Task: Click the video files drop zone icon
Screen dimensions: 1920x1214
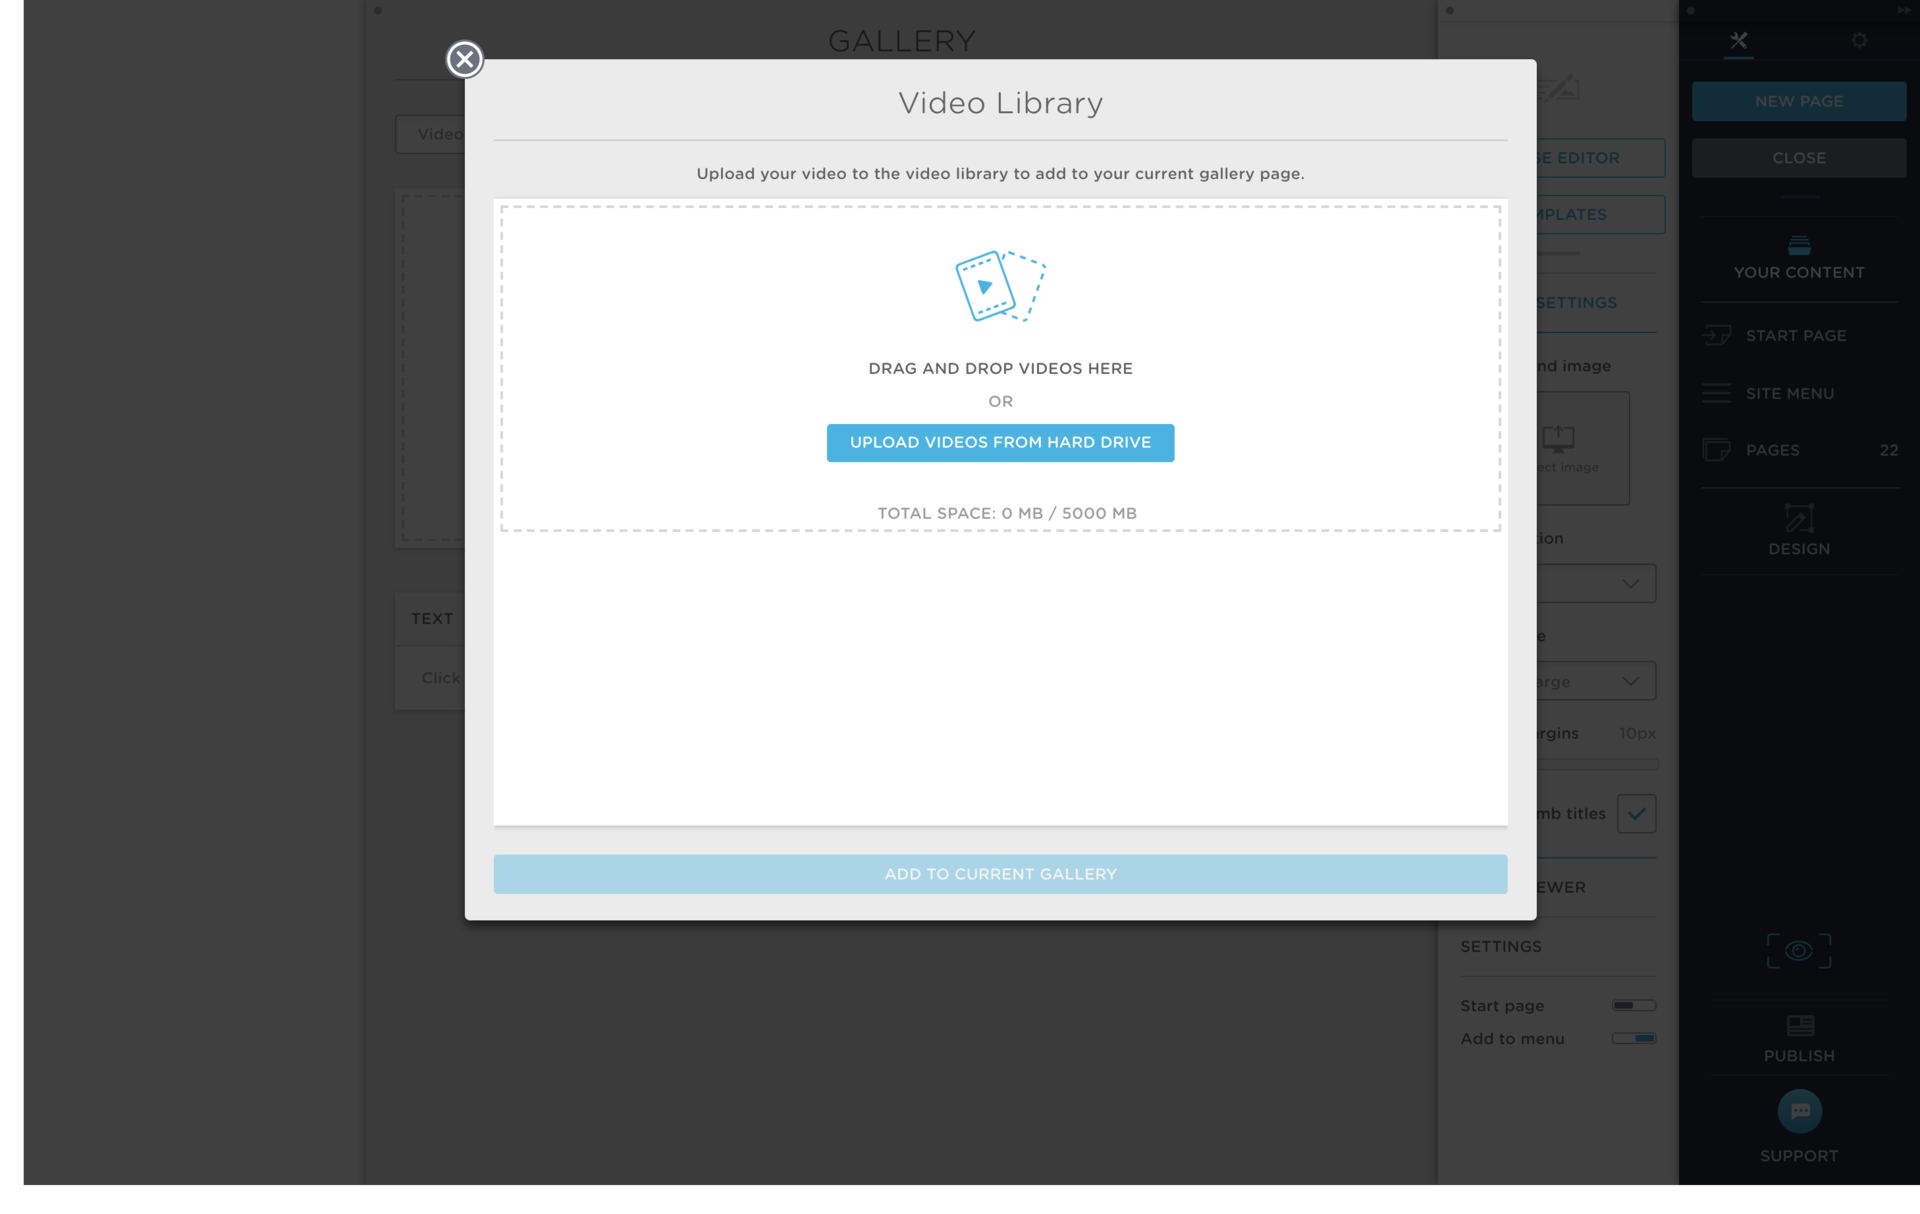Action: click(x=1000, y=286)
